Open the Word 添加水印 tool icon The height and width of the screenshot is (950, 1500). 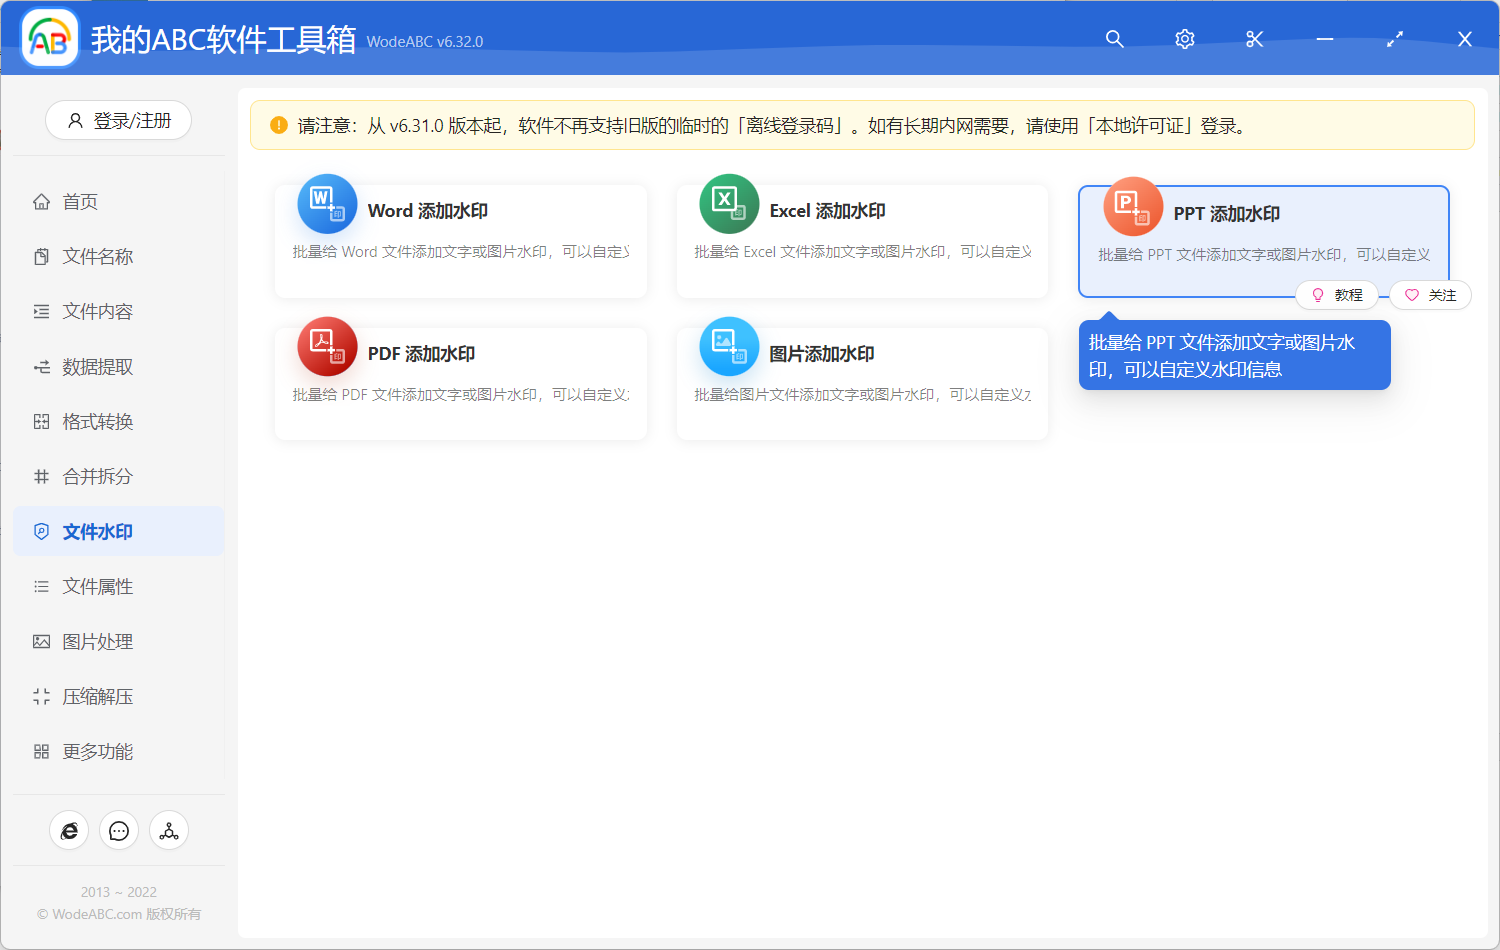click(x=326, y=204)
